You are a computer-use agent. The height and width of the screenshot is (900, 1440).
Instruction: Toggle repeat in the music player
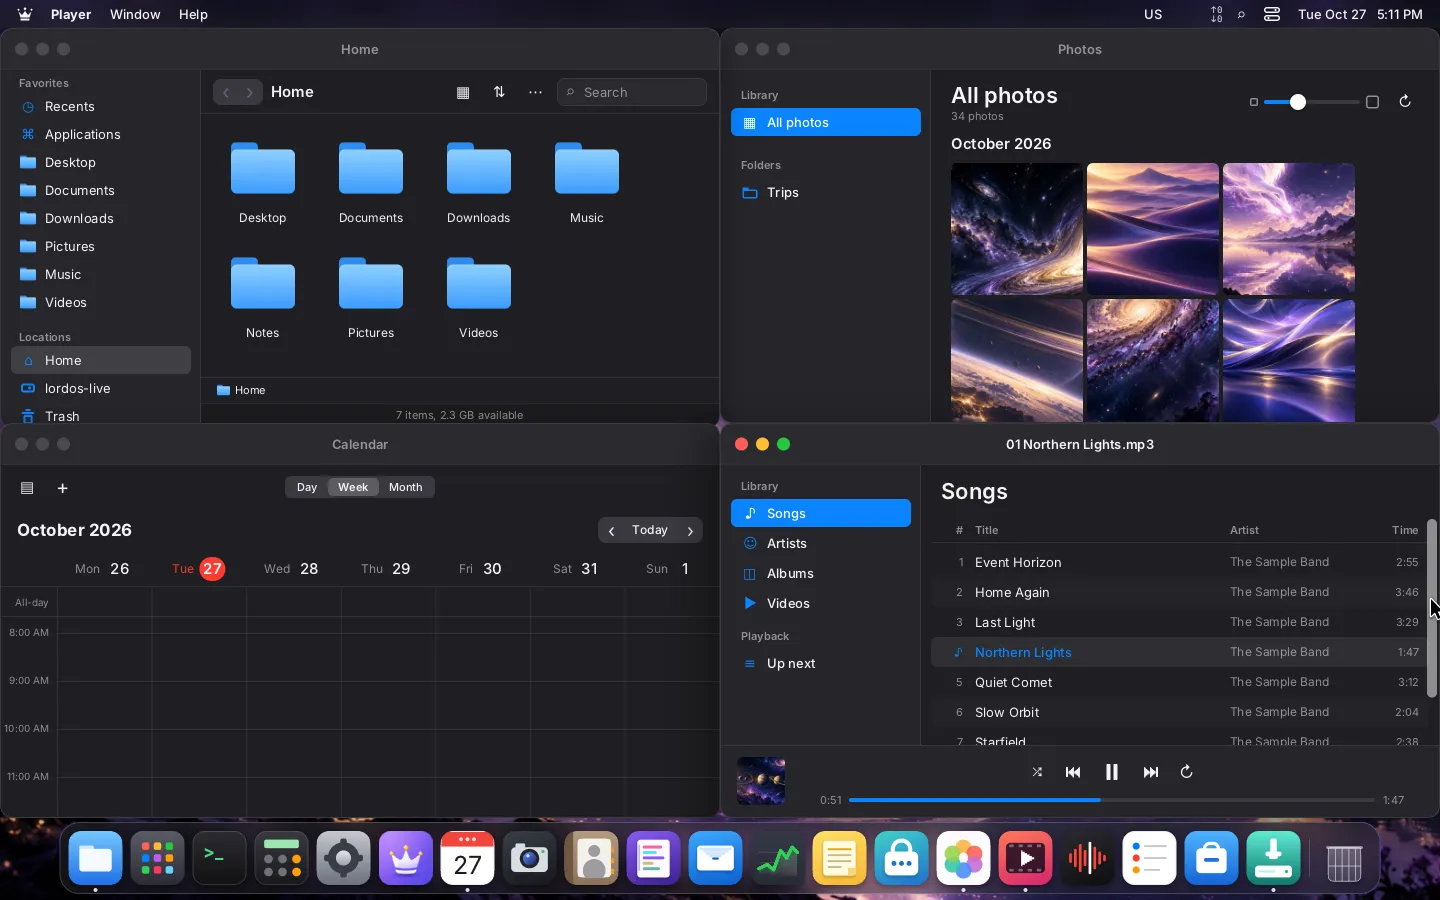(1187, 772)
